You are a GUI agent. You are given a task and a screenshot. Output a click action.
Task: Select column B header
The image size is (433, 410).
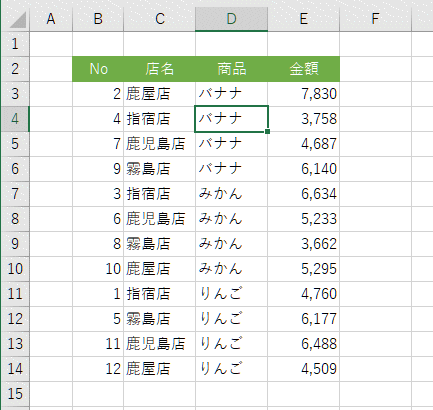[x=98, y=19]
